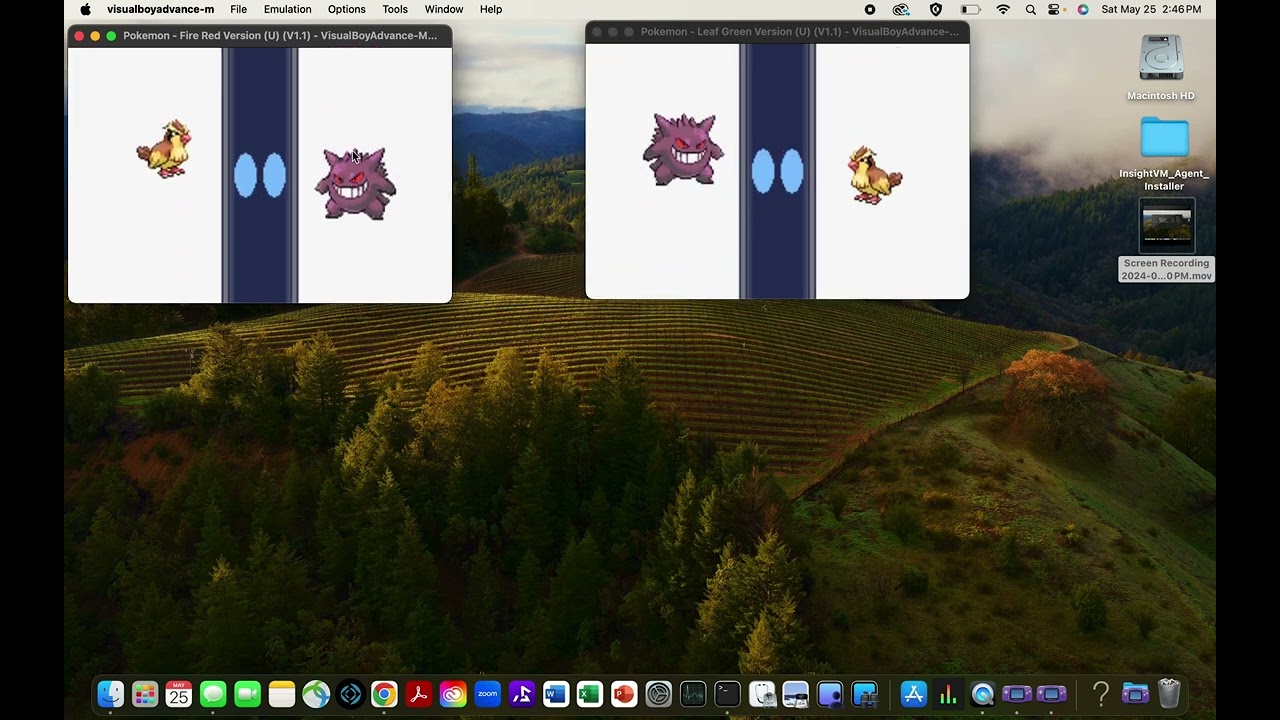
Task: Open Microsoft Excel from the Dock
Action: (x=589, y=694)
